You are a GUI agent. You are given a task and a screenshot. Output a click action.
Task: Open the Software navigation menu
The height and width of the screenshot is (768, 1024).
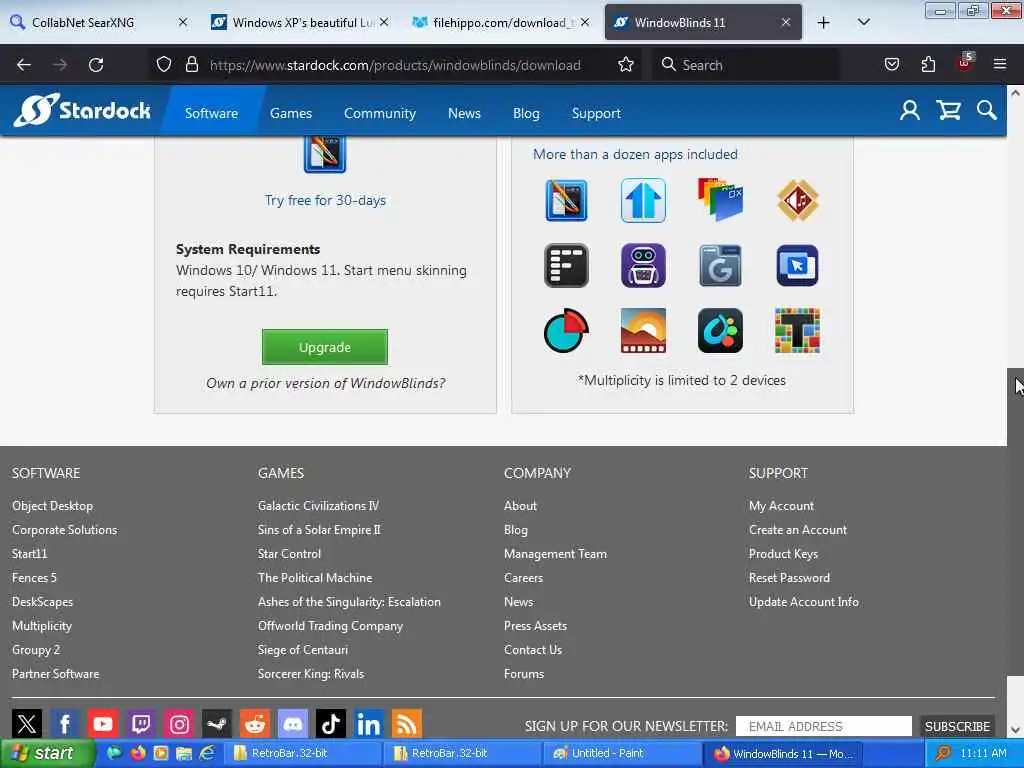pos(211,113)
